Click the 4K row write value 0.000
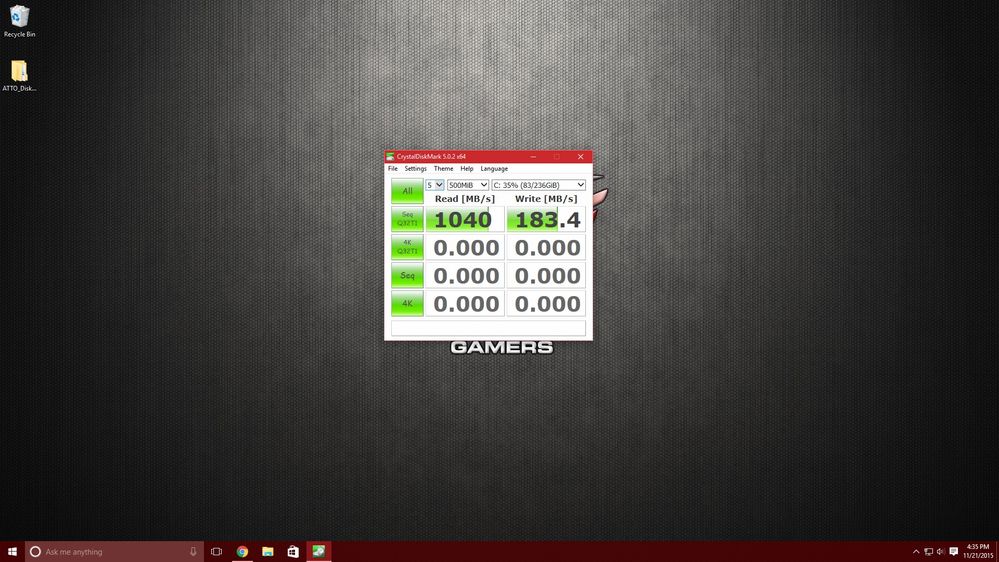Image resolution: width=999 pixels, height=562 pixels. pyautogui.click(x=546, y=303)
